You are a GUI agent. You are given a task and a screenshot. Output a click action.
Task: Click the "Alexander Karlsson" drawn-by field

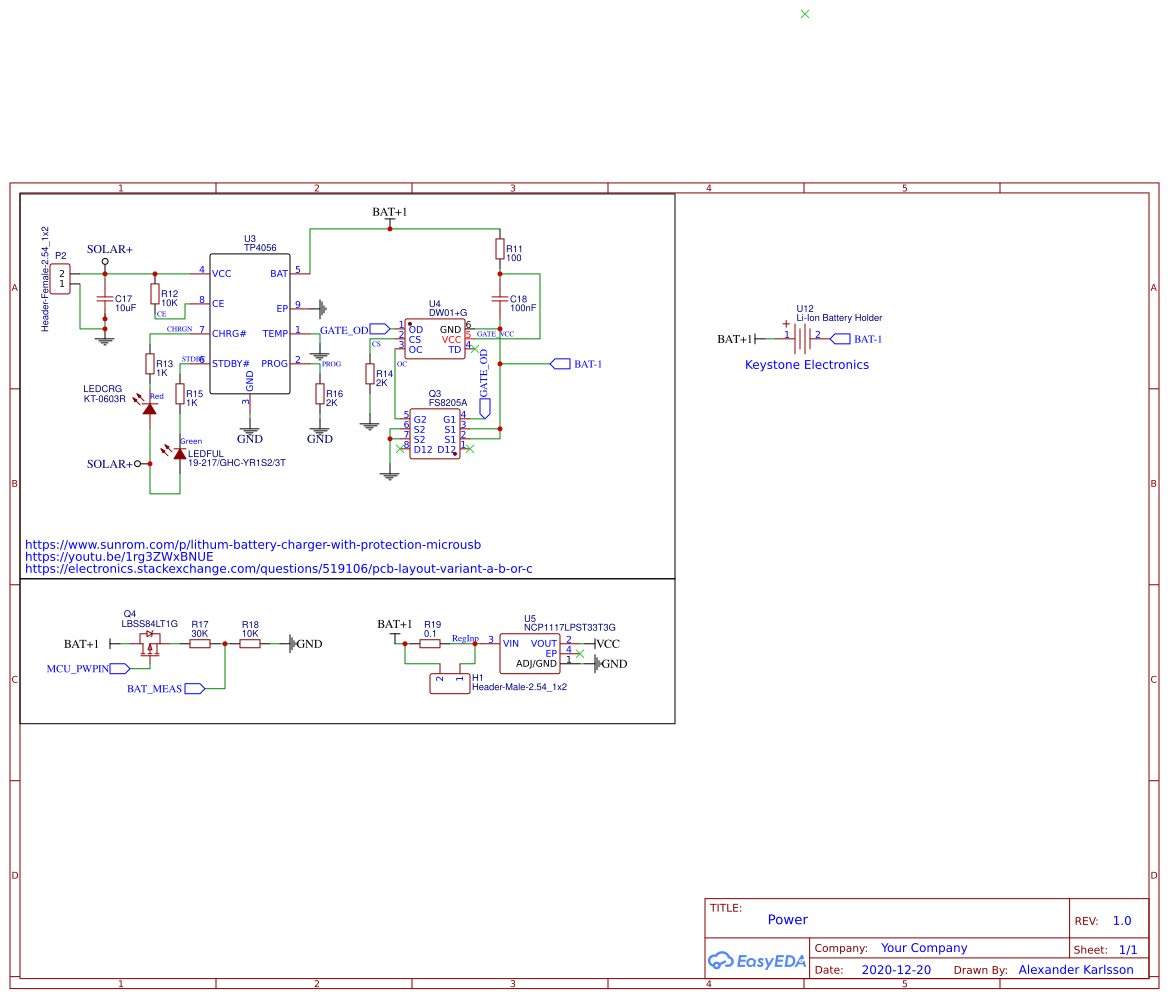1075,970
